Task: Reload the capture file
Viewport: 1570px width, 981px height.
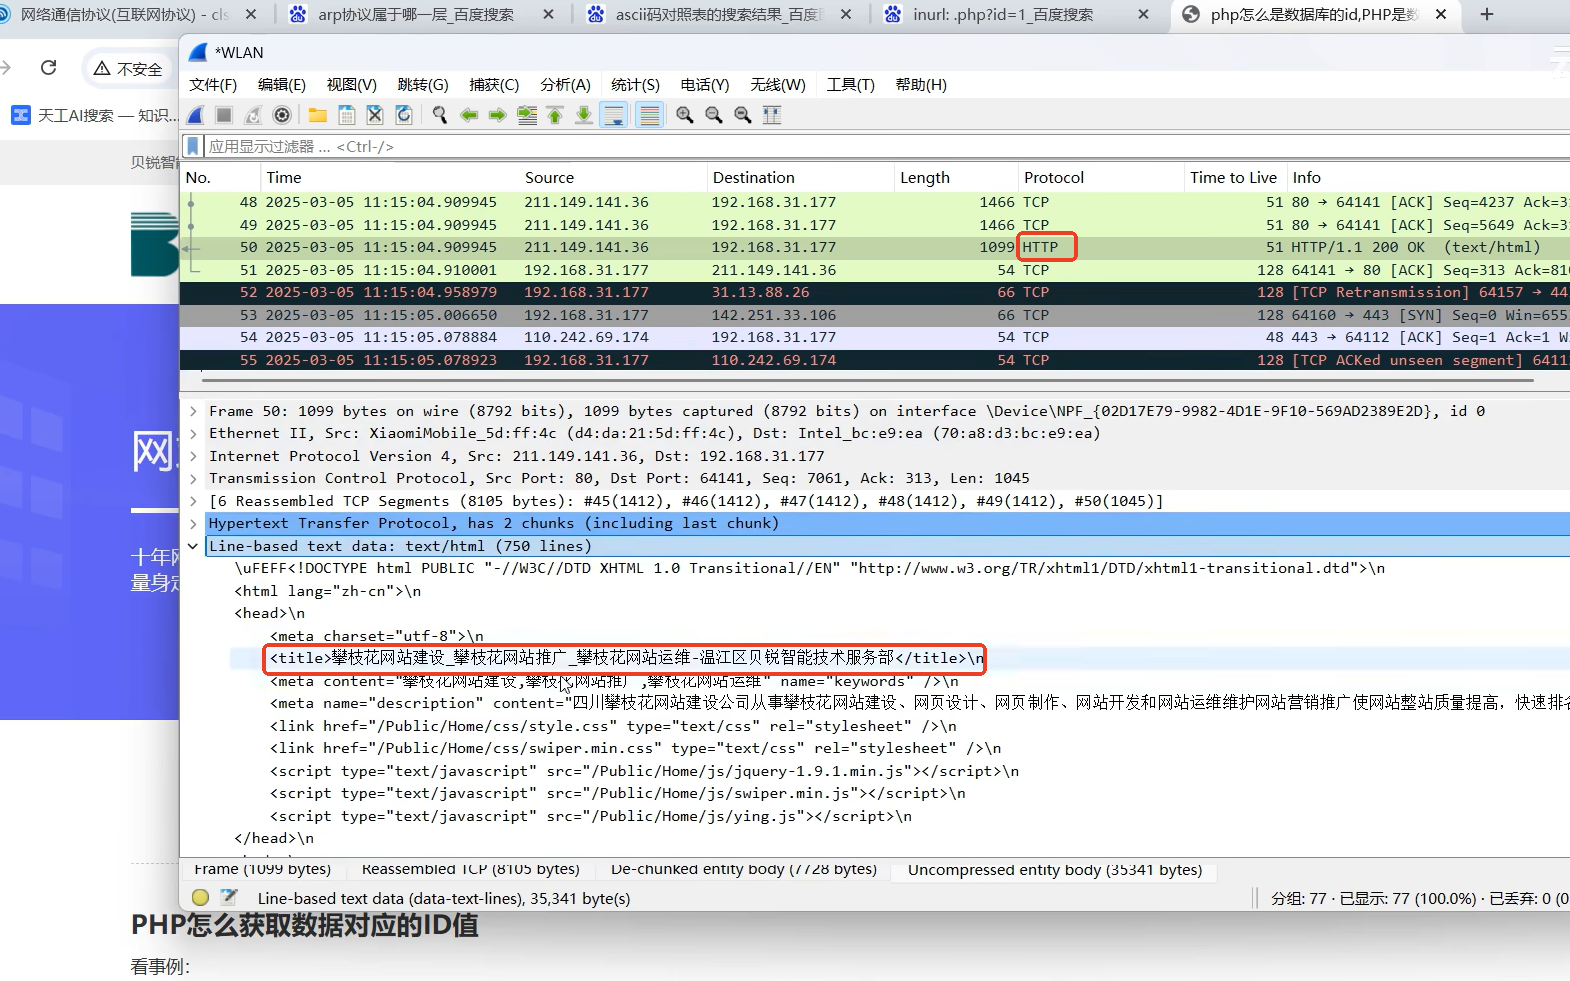Action: (x=404, y=115)
